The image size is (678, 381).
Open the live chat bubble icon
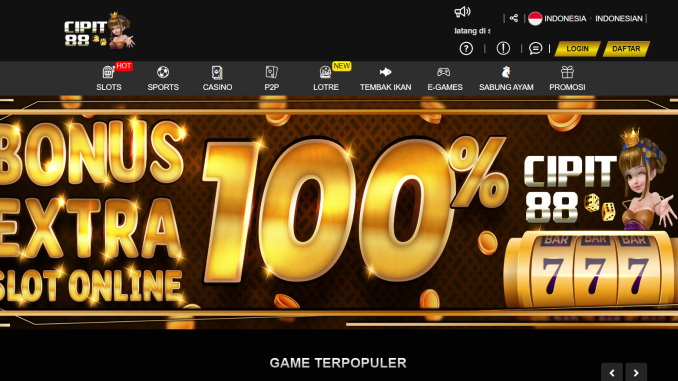(x=535, y=48)
